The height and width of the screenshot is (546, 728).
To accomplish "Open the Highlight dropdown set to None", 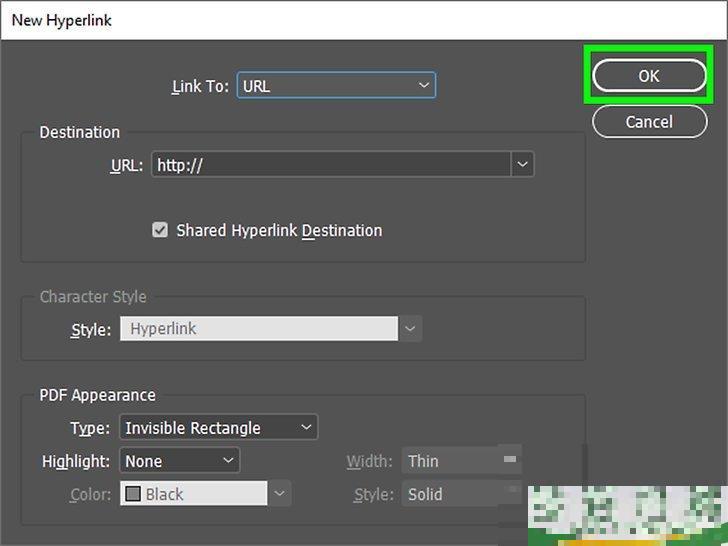I will (x=179, y=461).
